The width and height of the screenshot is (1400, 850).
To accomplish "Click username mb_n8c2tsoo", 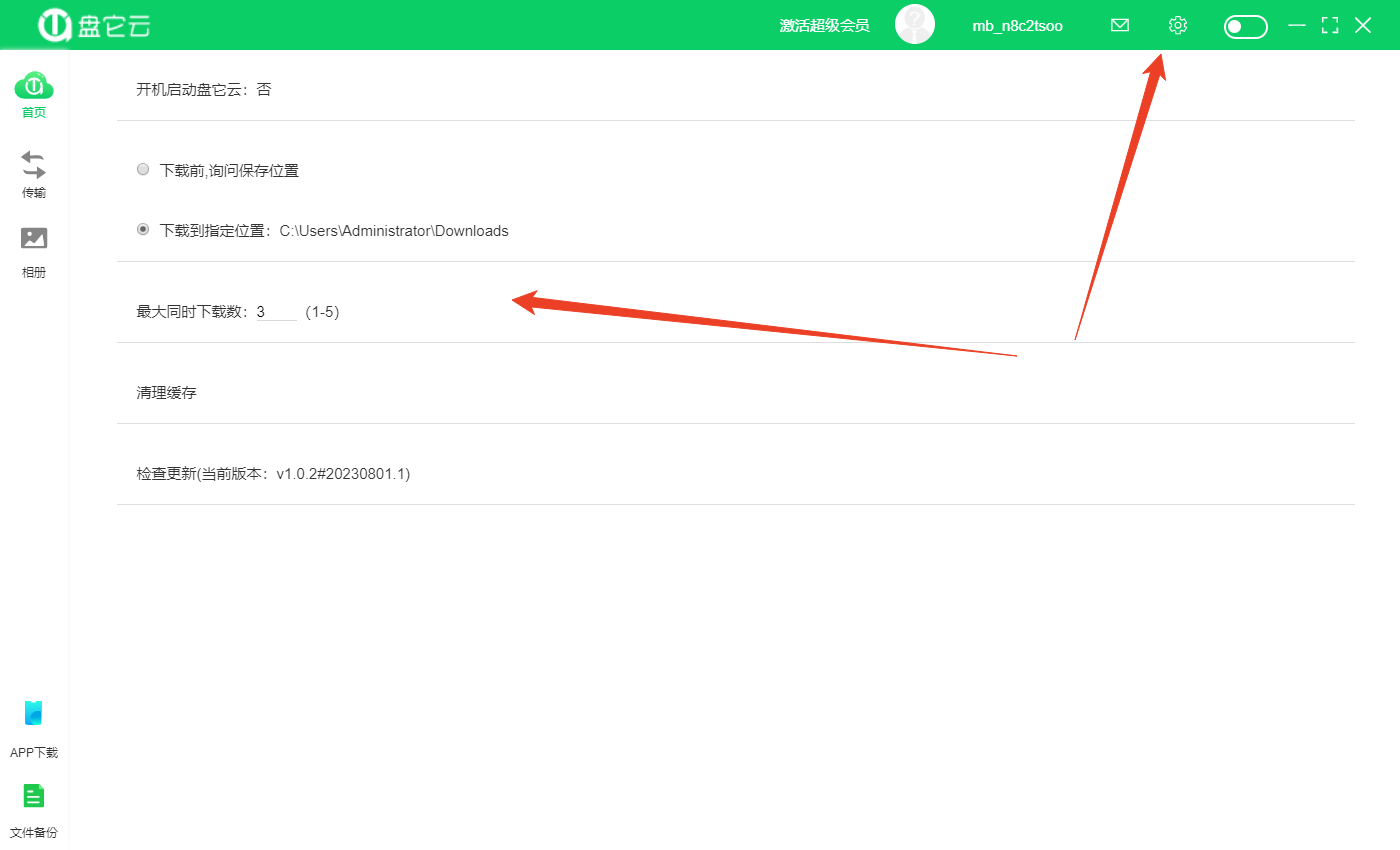I will (x=1017, y=26).
